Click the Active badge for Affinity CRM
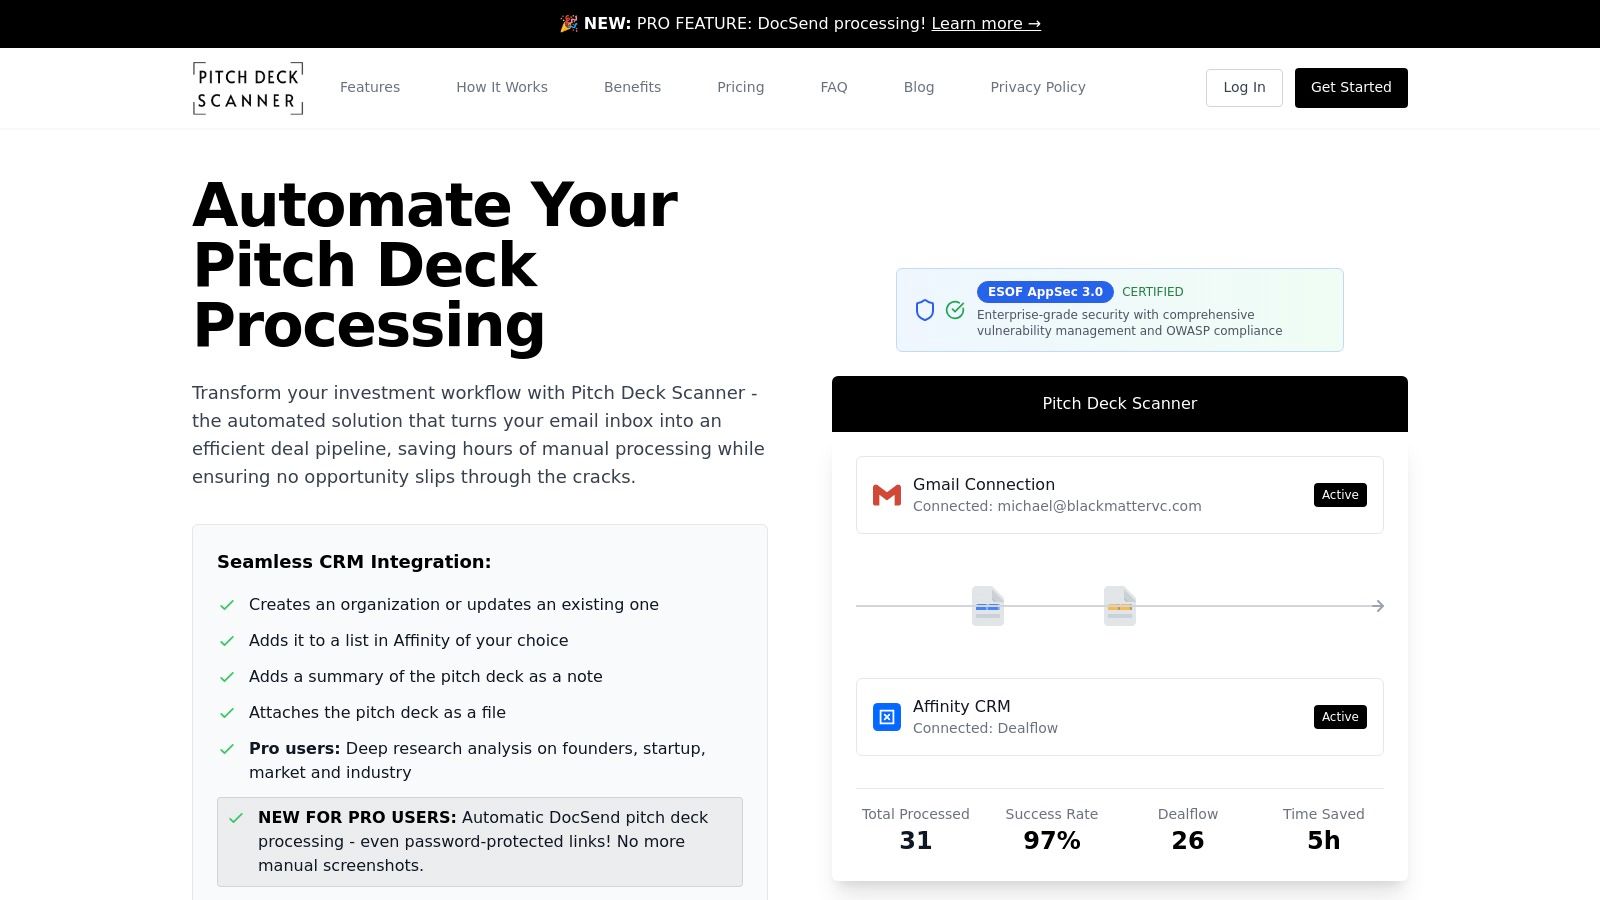Viewport: 1600px width, 900px height. click(x=1340, y=717)
